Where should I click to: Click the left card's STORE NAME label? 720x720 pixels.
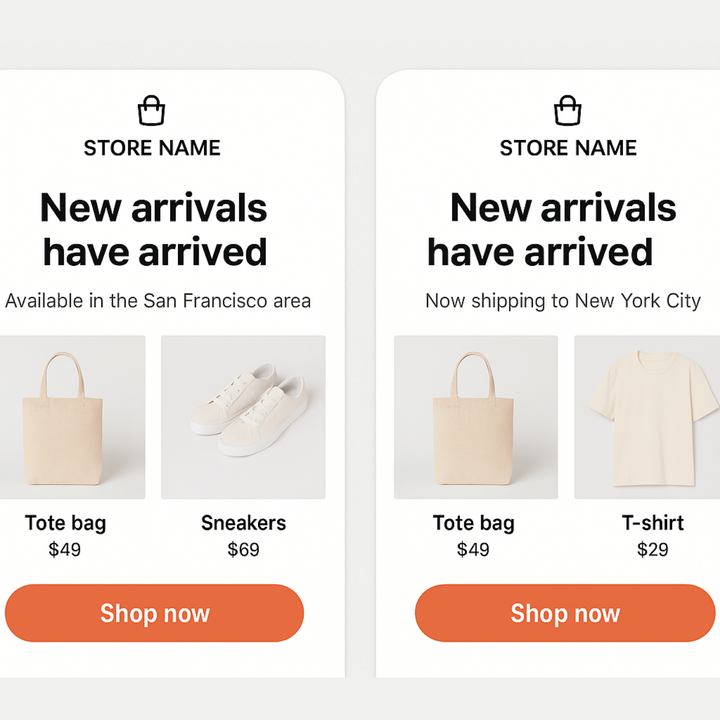(x=152, y=148)
